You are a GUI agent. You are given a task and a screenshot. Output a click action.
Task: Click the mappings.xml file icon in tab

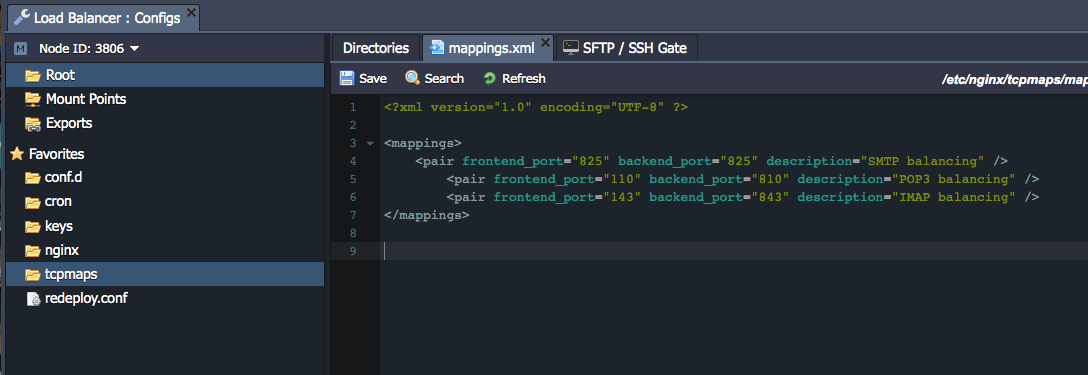437,48
